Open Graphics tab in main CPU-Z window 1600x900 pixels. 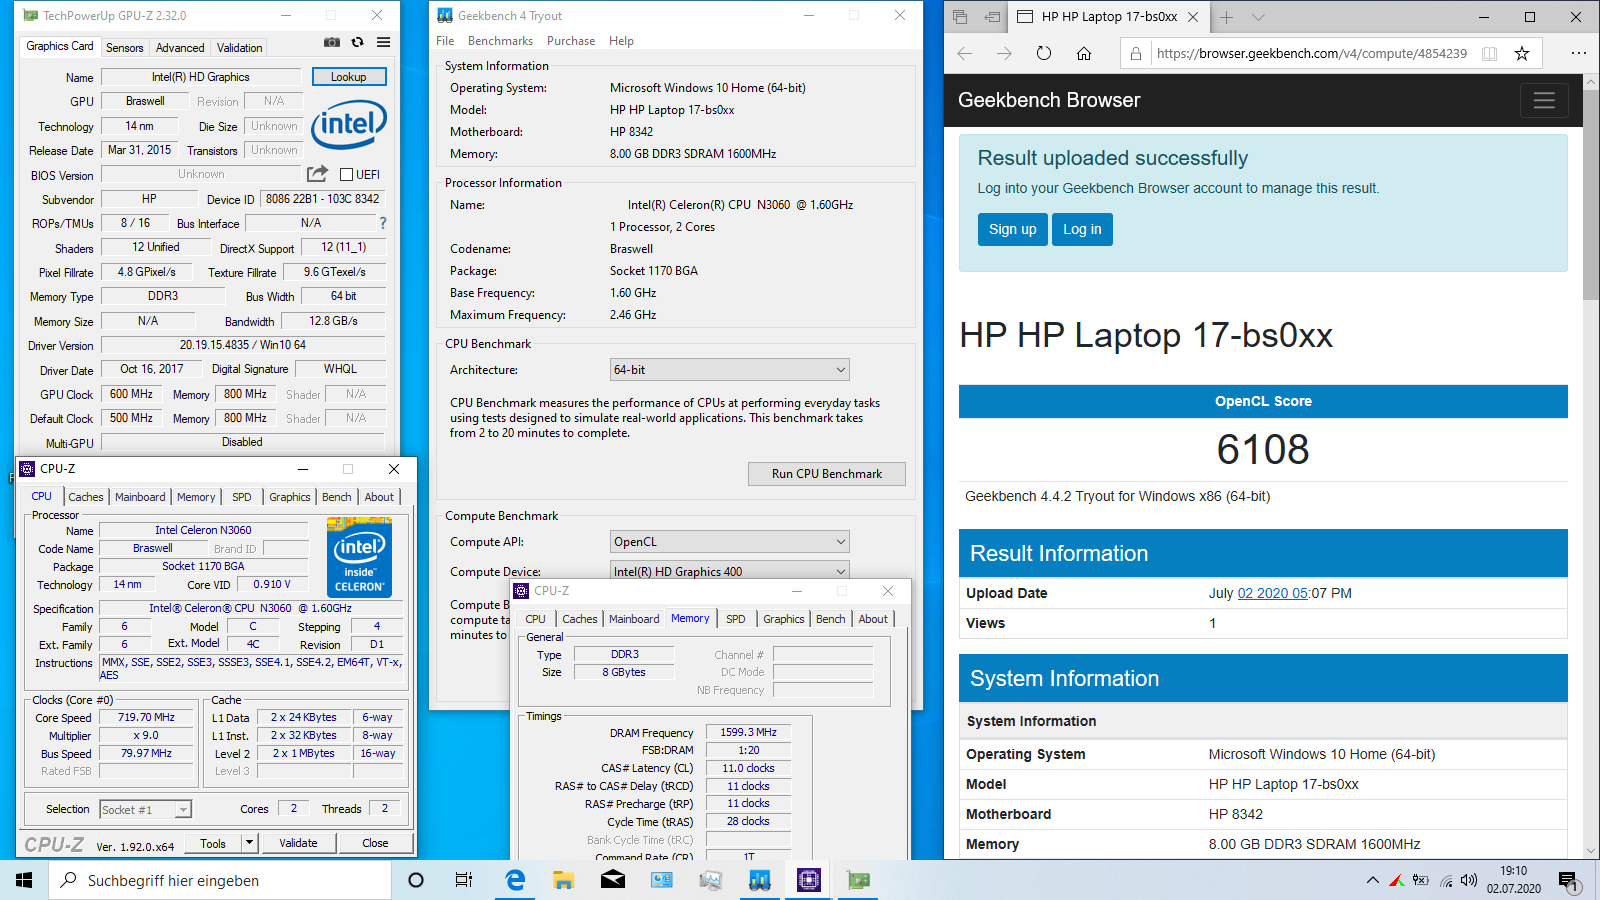point(290,497)
